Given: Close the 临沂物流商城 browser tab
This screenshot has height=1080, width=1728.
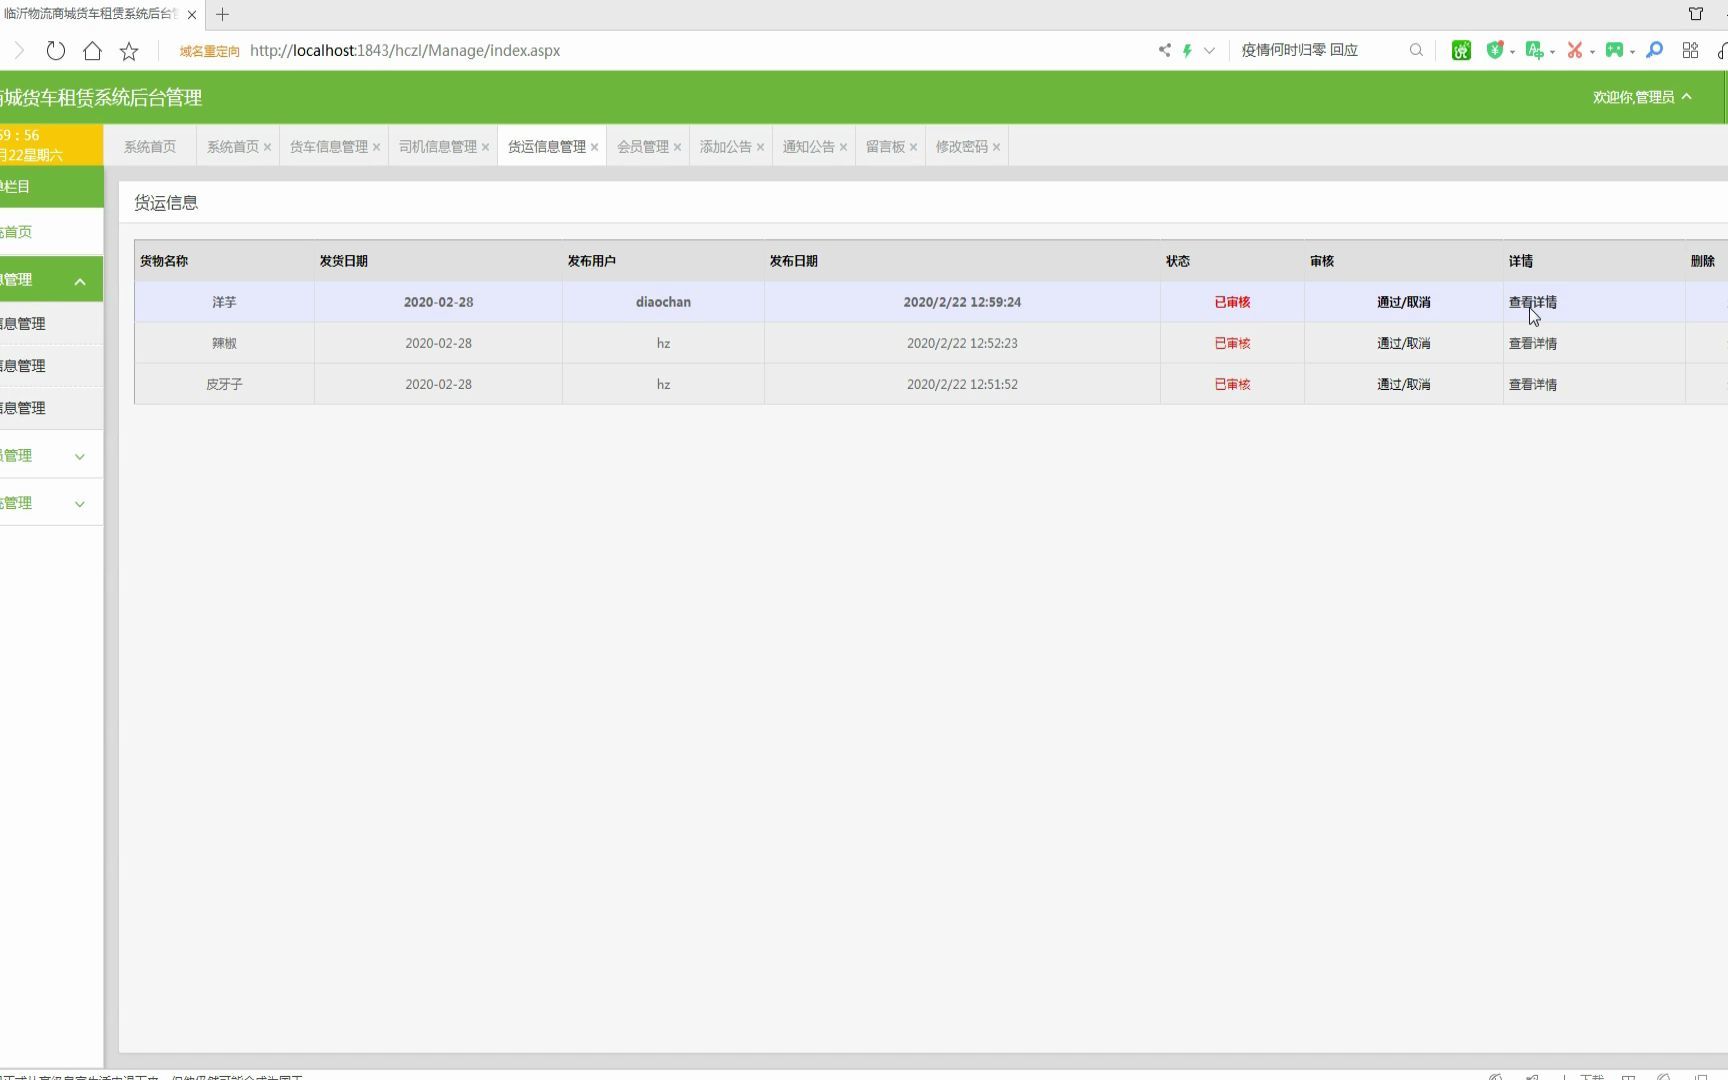Looking at the screenshot, I should click(192, 14).
